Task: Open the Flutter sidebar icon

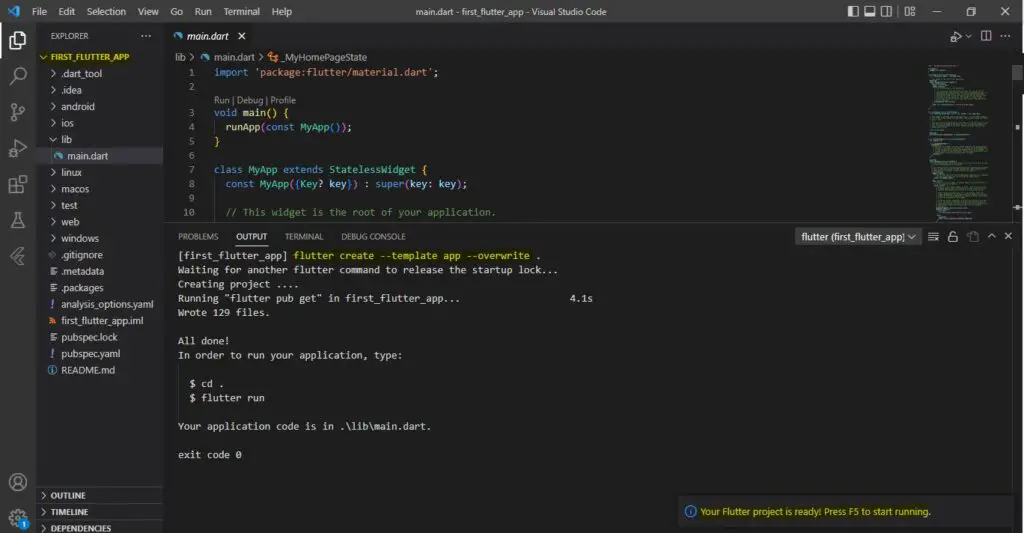Action: click(18, 256)
